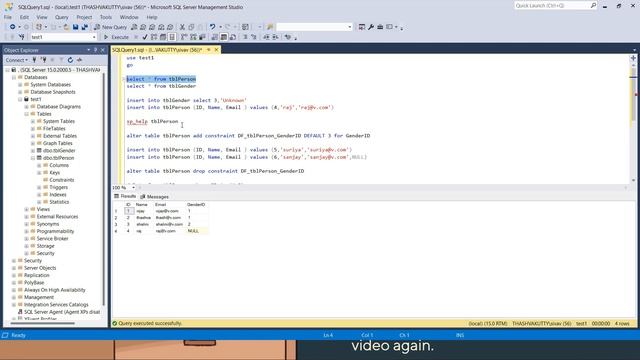
Task: Select the Constraints folder in the tree
Action: [x=62, y=180]
